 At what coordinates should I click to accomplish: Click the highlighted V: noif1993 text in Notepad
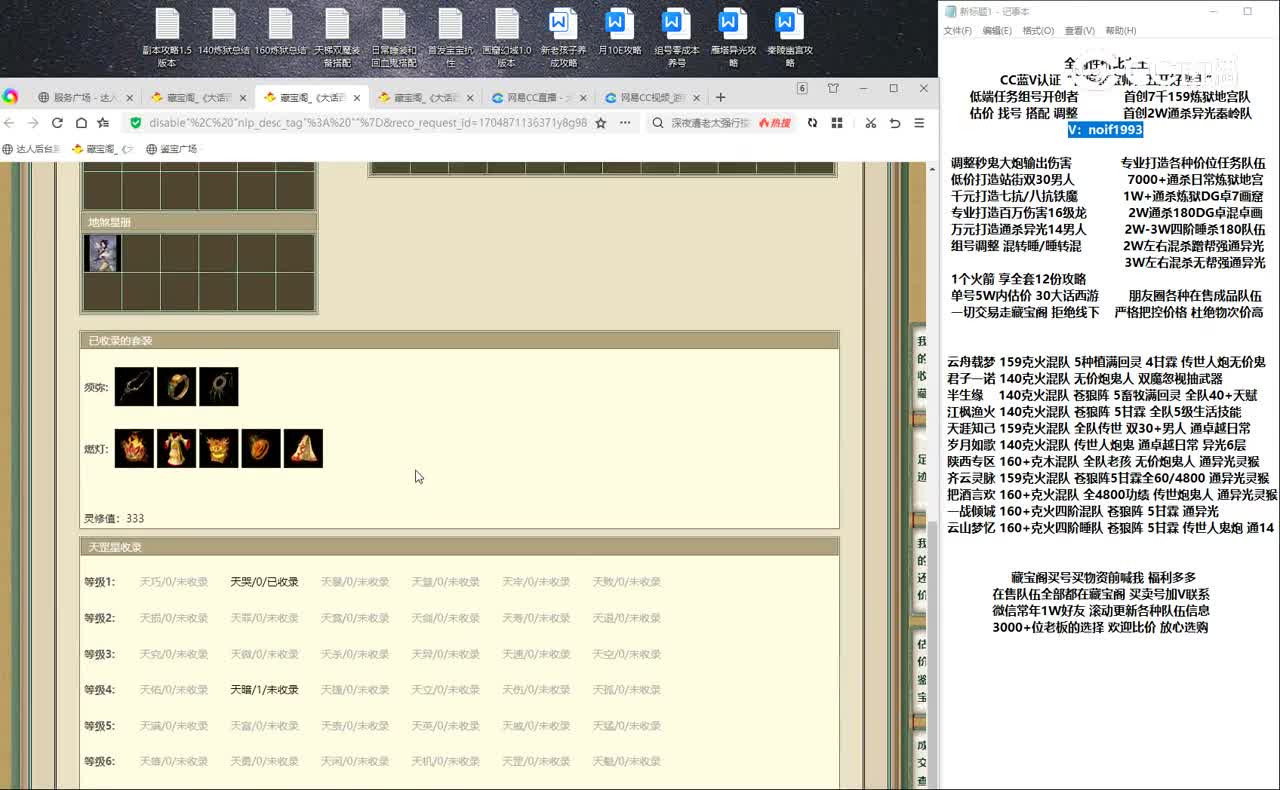pos(1105,130)
